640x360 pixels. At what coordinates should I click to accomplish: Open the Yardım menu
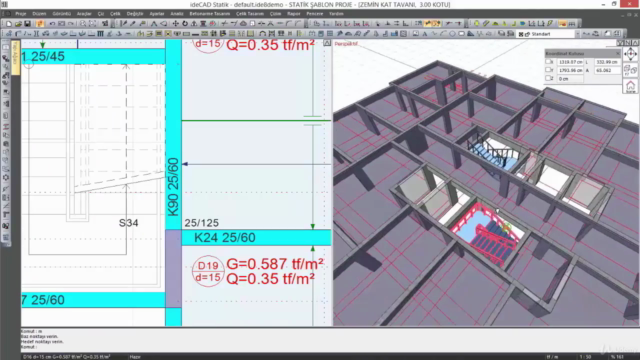coord(336,13)
